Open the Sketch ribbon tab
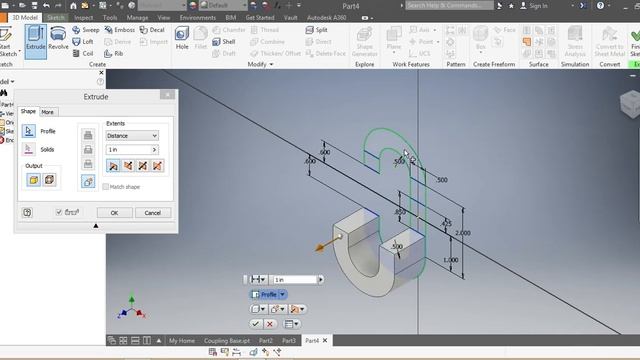640x360 pixels. pos(56,18)
